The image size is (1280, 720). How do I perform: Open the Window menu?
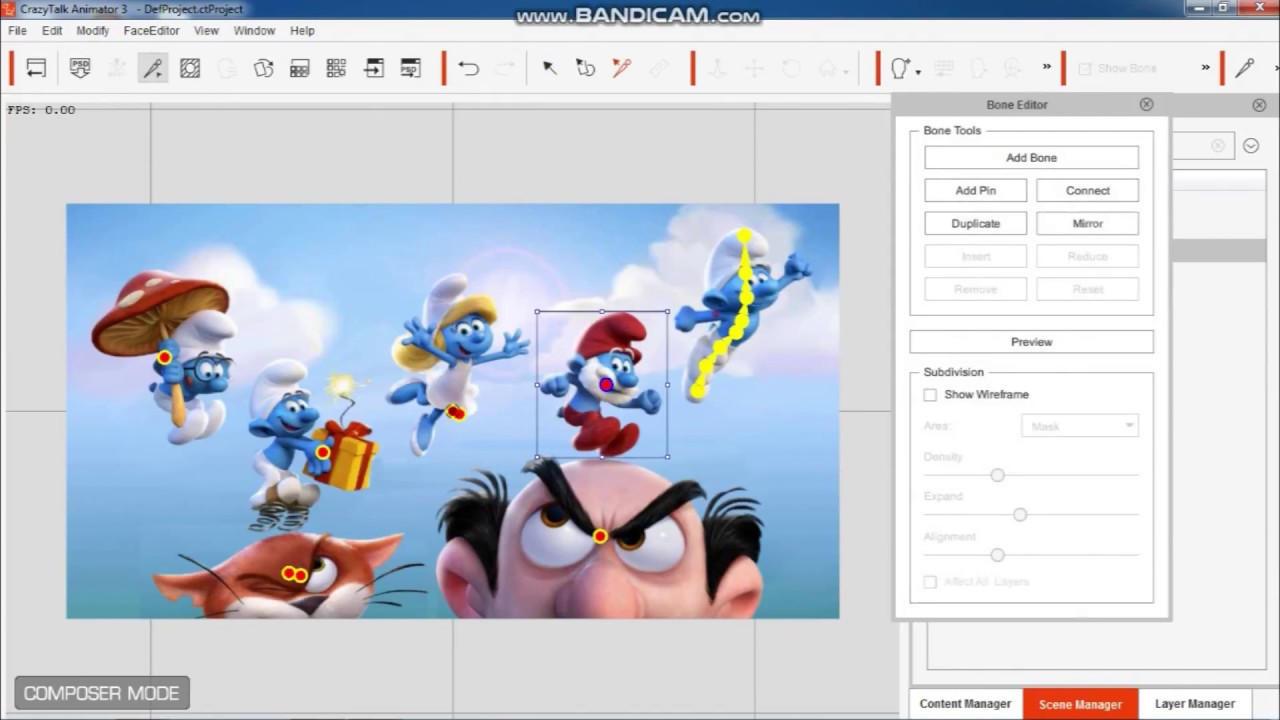point(254,31)
